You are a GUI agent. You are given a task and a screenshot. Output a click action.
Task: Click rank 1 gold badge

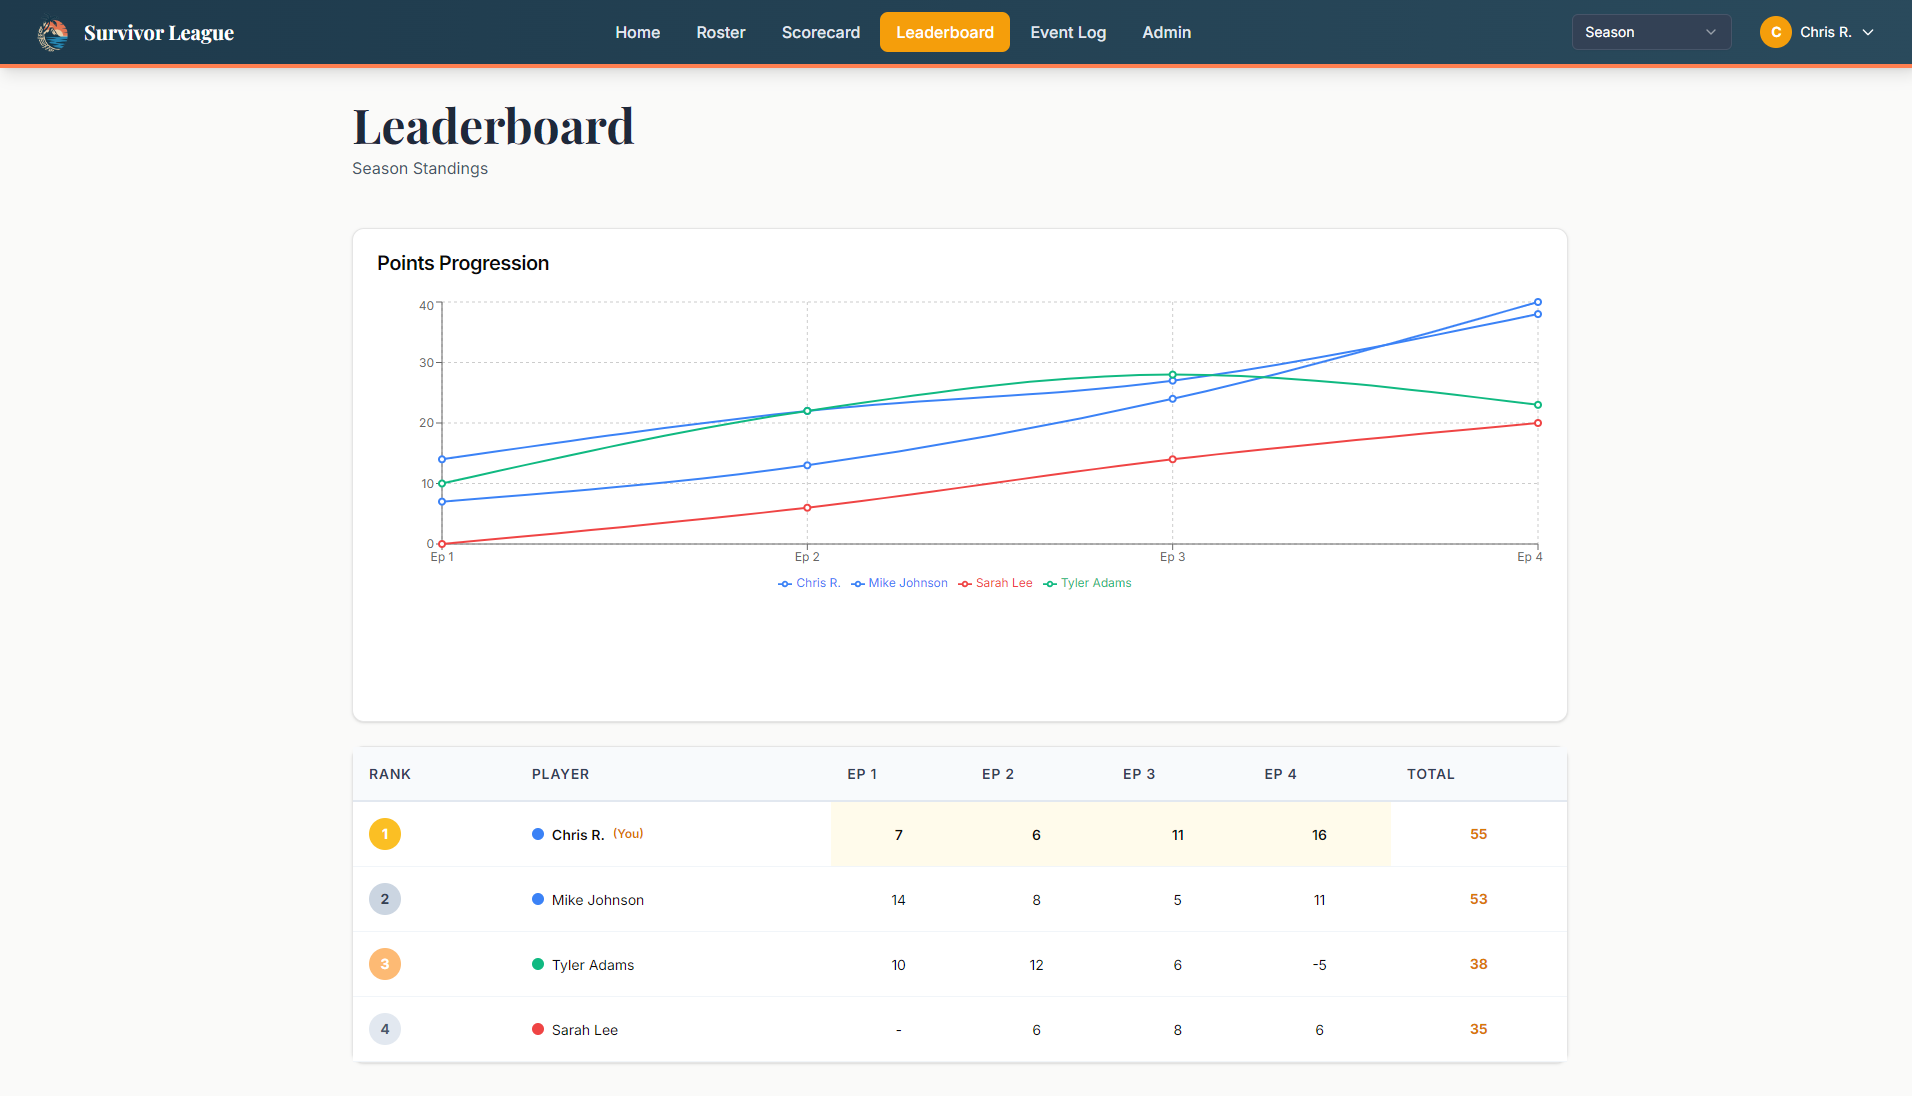385,834
